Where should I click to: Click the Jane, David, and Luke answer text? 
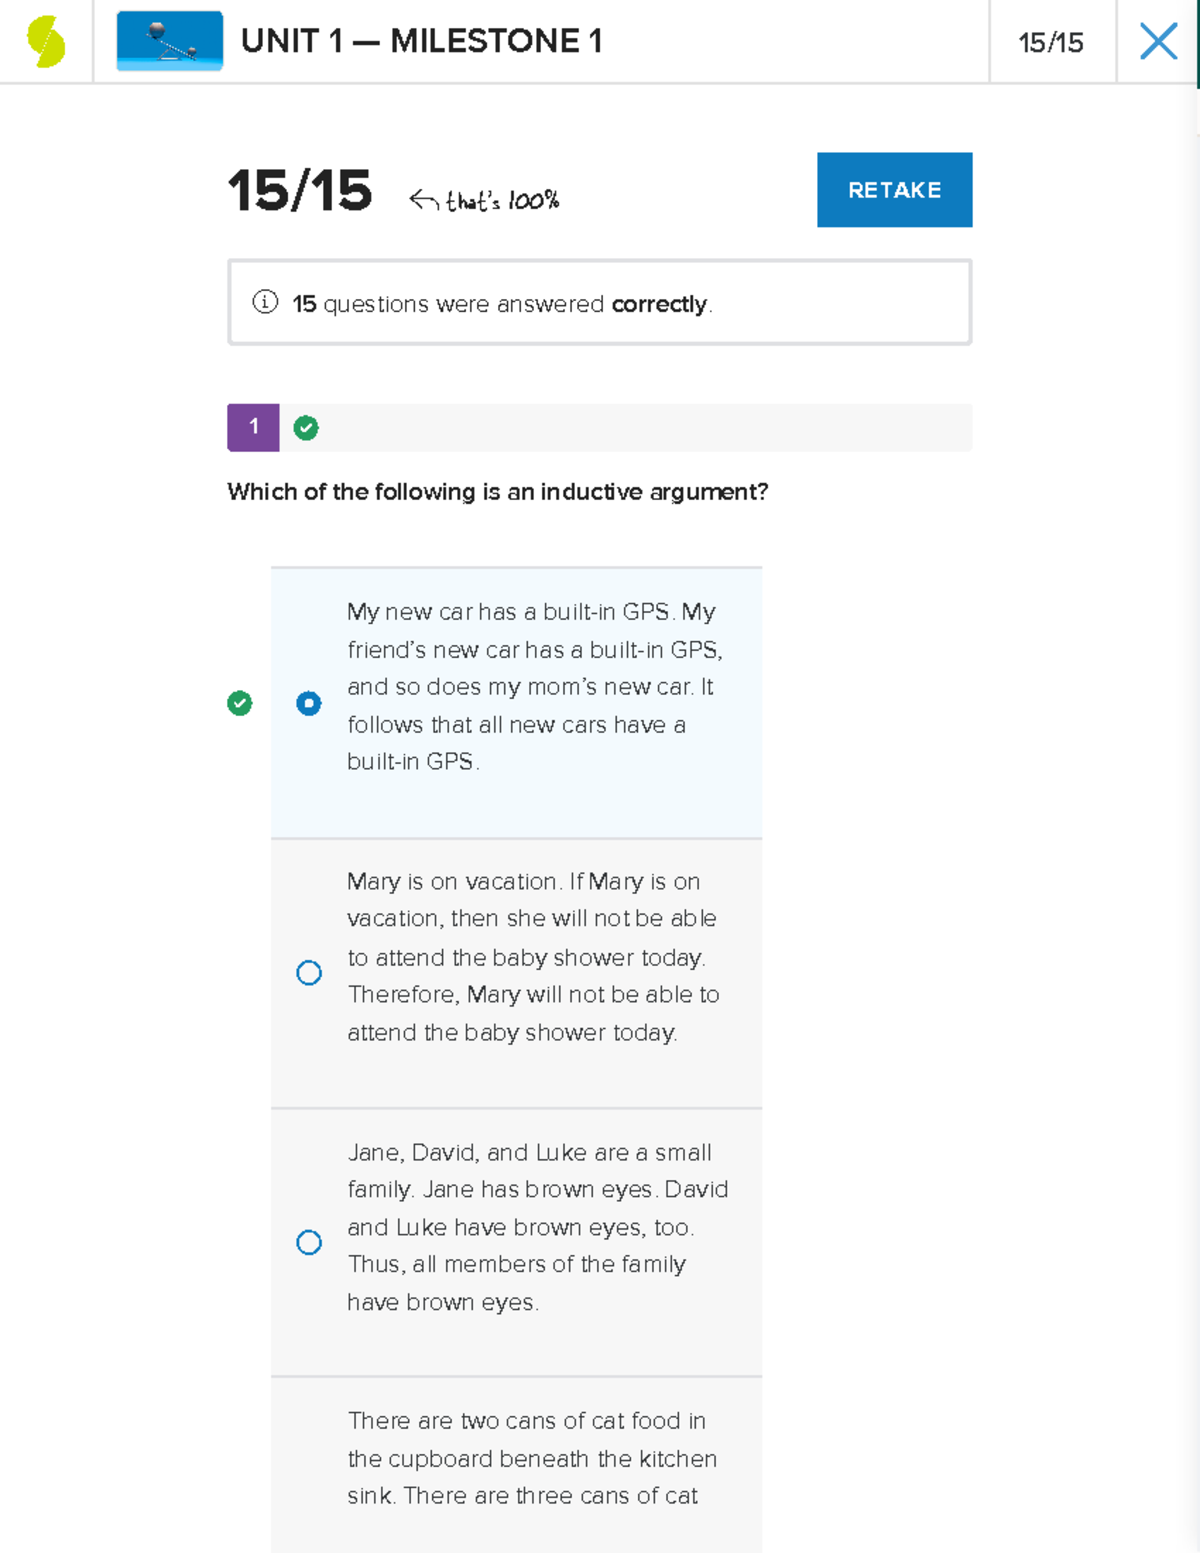(x=537, y=1227)
